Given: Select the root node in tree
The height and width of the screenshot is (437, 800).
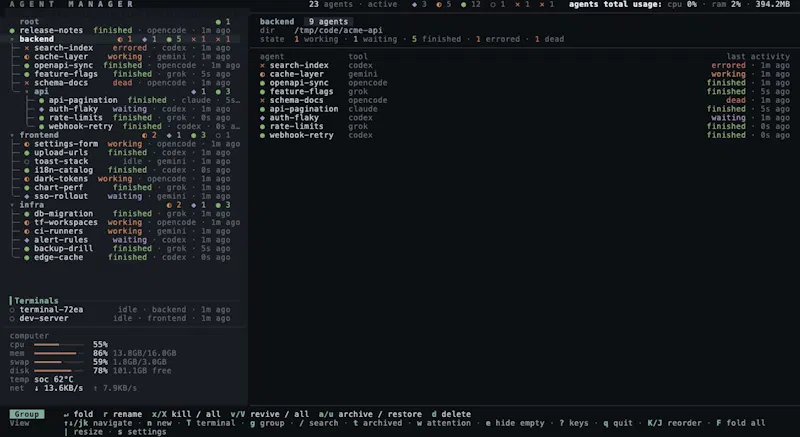Looking at the screenshot, I should [x=29, y=21].
